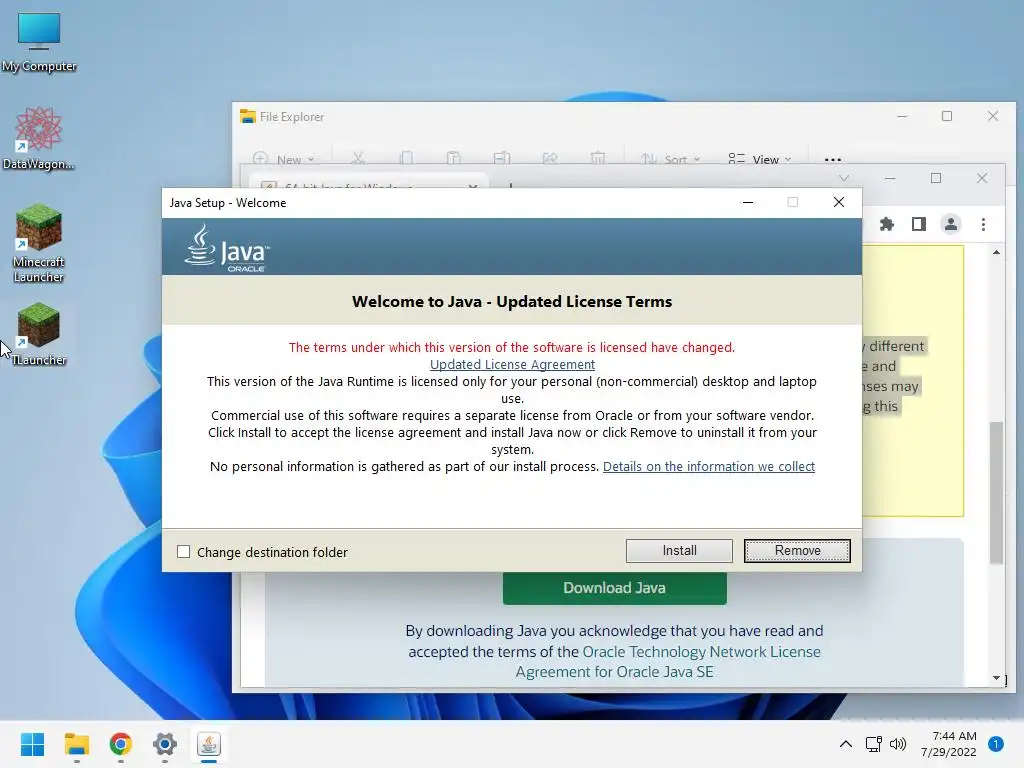Image resolution: width=1024 pixels, height=768 pixels.
Task: Click the 7:44 AM clock
Action: 954,736
